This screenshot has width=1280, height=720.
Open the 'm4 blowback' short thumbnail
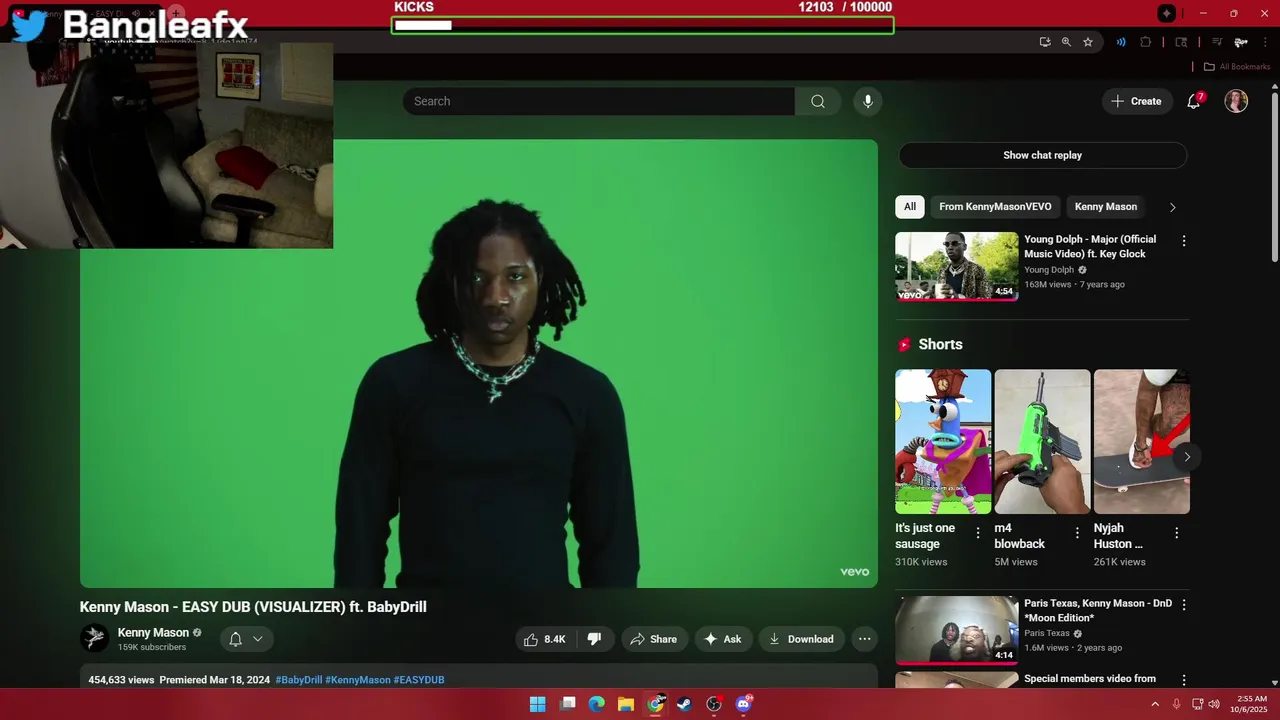(x=1042, y=442)
